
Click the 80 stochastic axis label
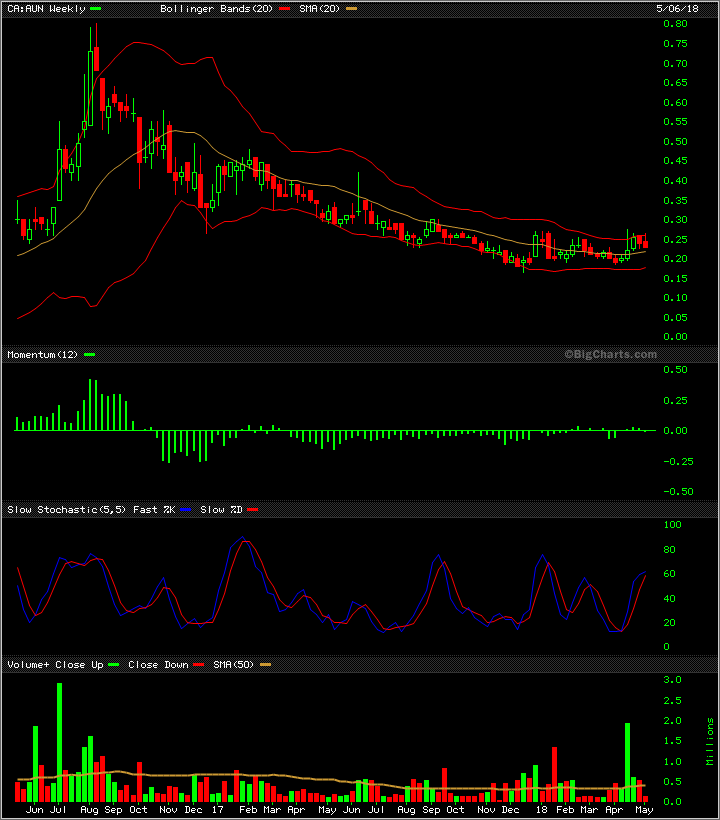[669, 550]
